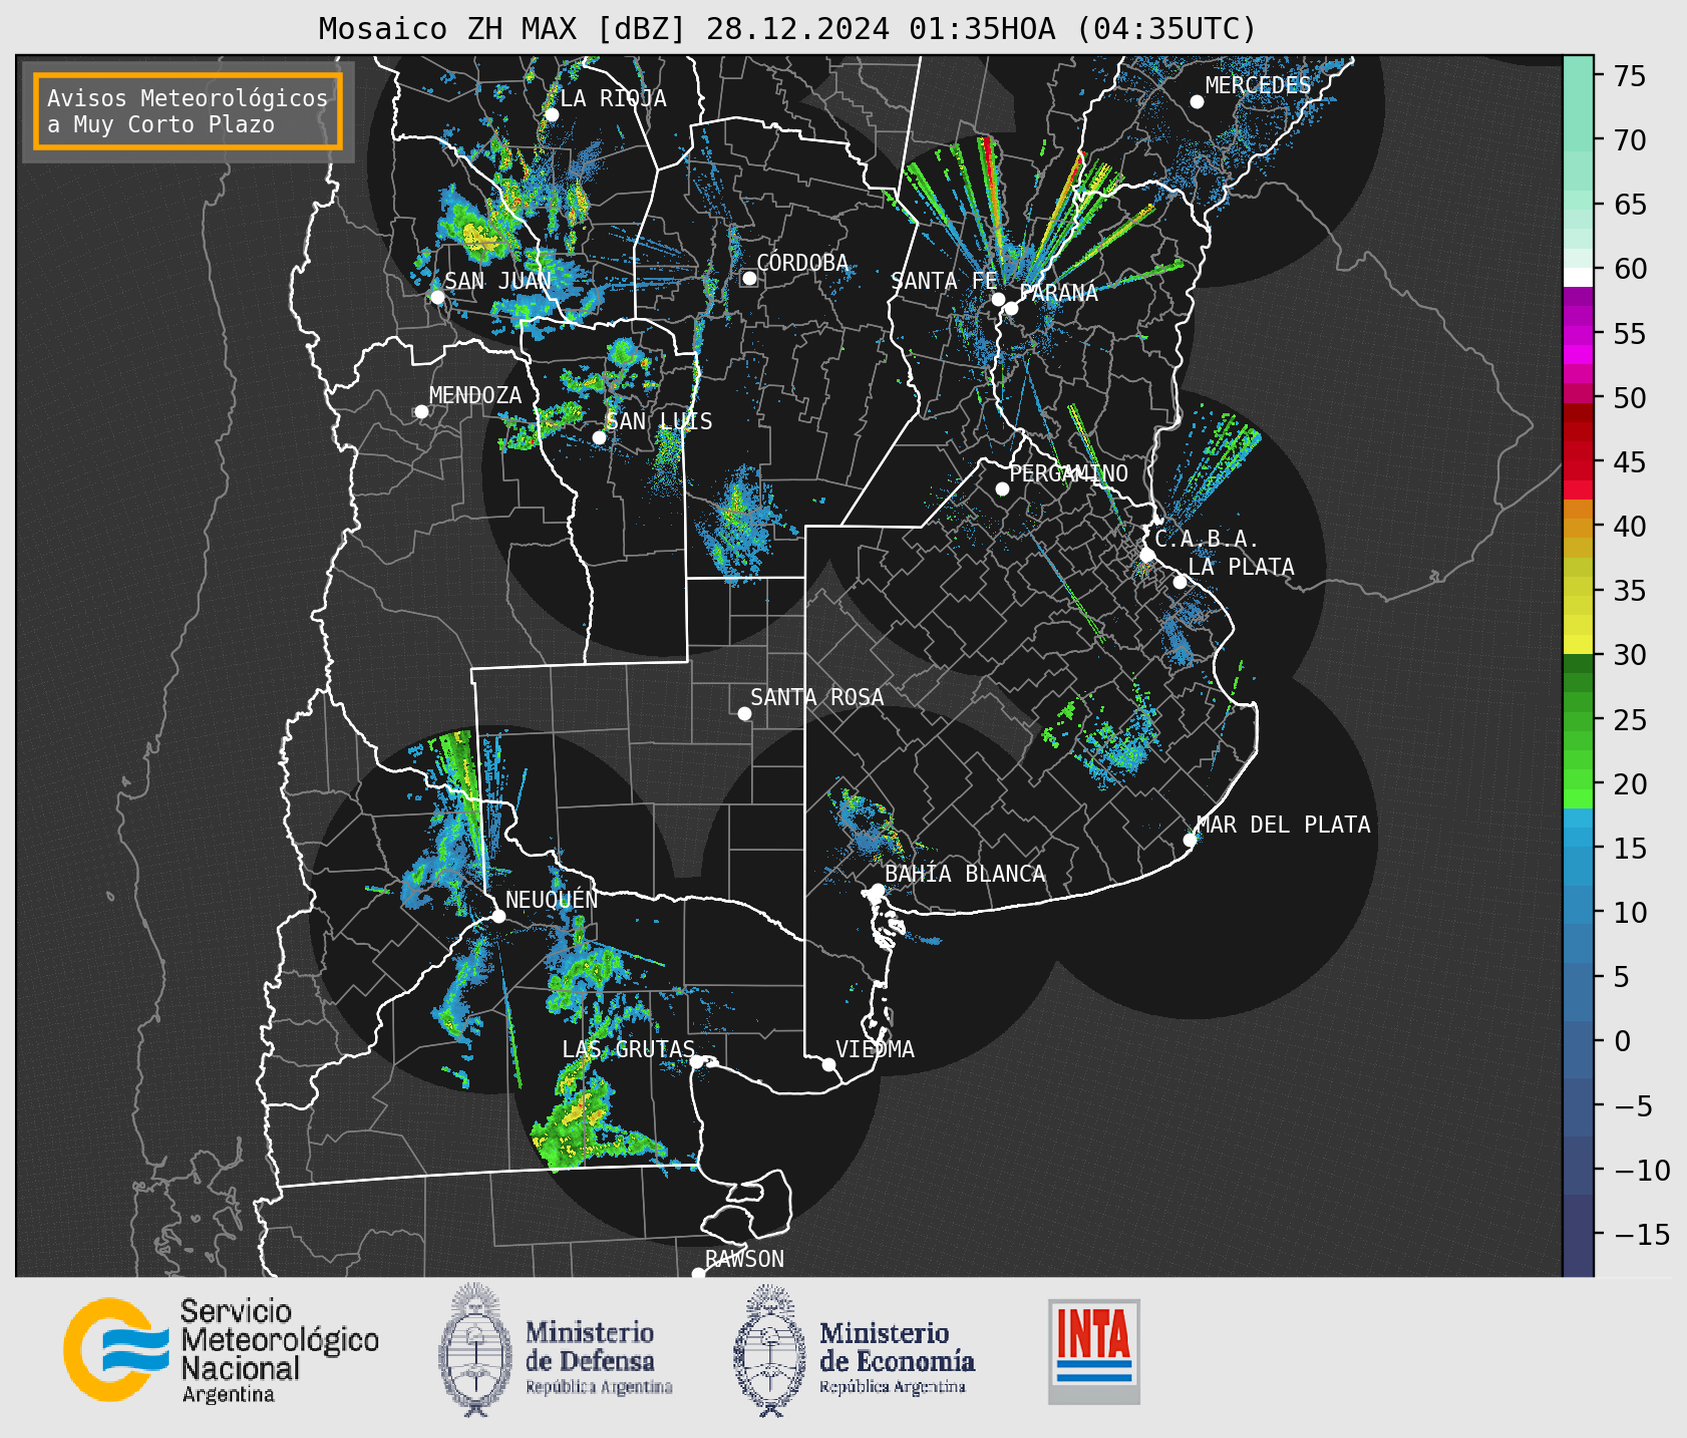Click the yellow 30 dBZ color band
1687x1438 pixels.
click(1578, 645)
